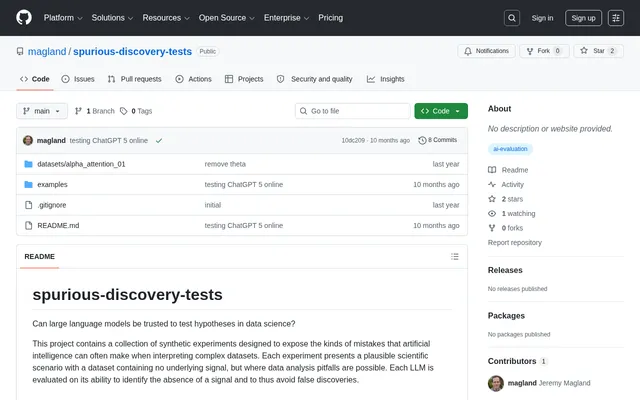The height and width of the screenshot is (400, 640).
Task: Click the star icon in Star button
Action: point(584,51)
